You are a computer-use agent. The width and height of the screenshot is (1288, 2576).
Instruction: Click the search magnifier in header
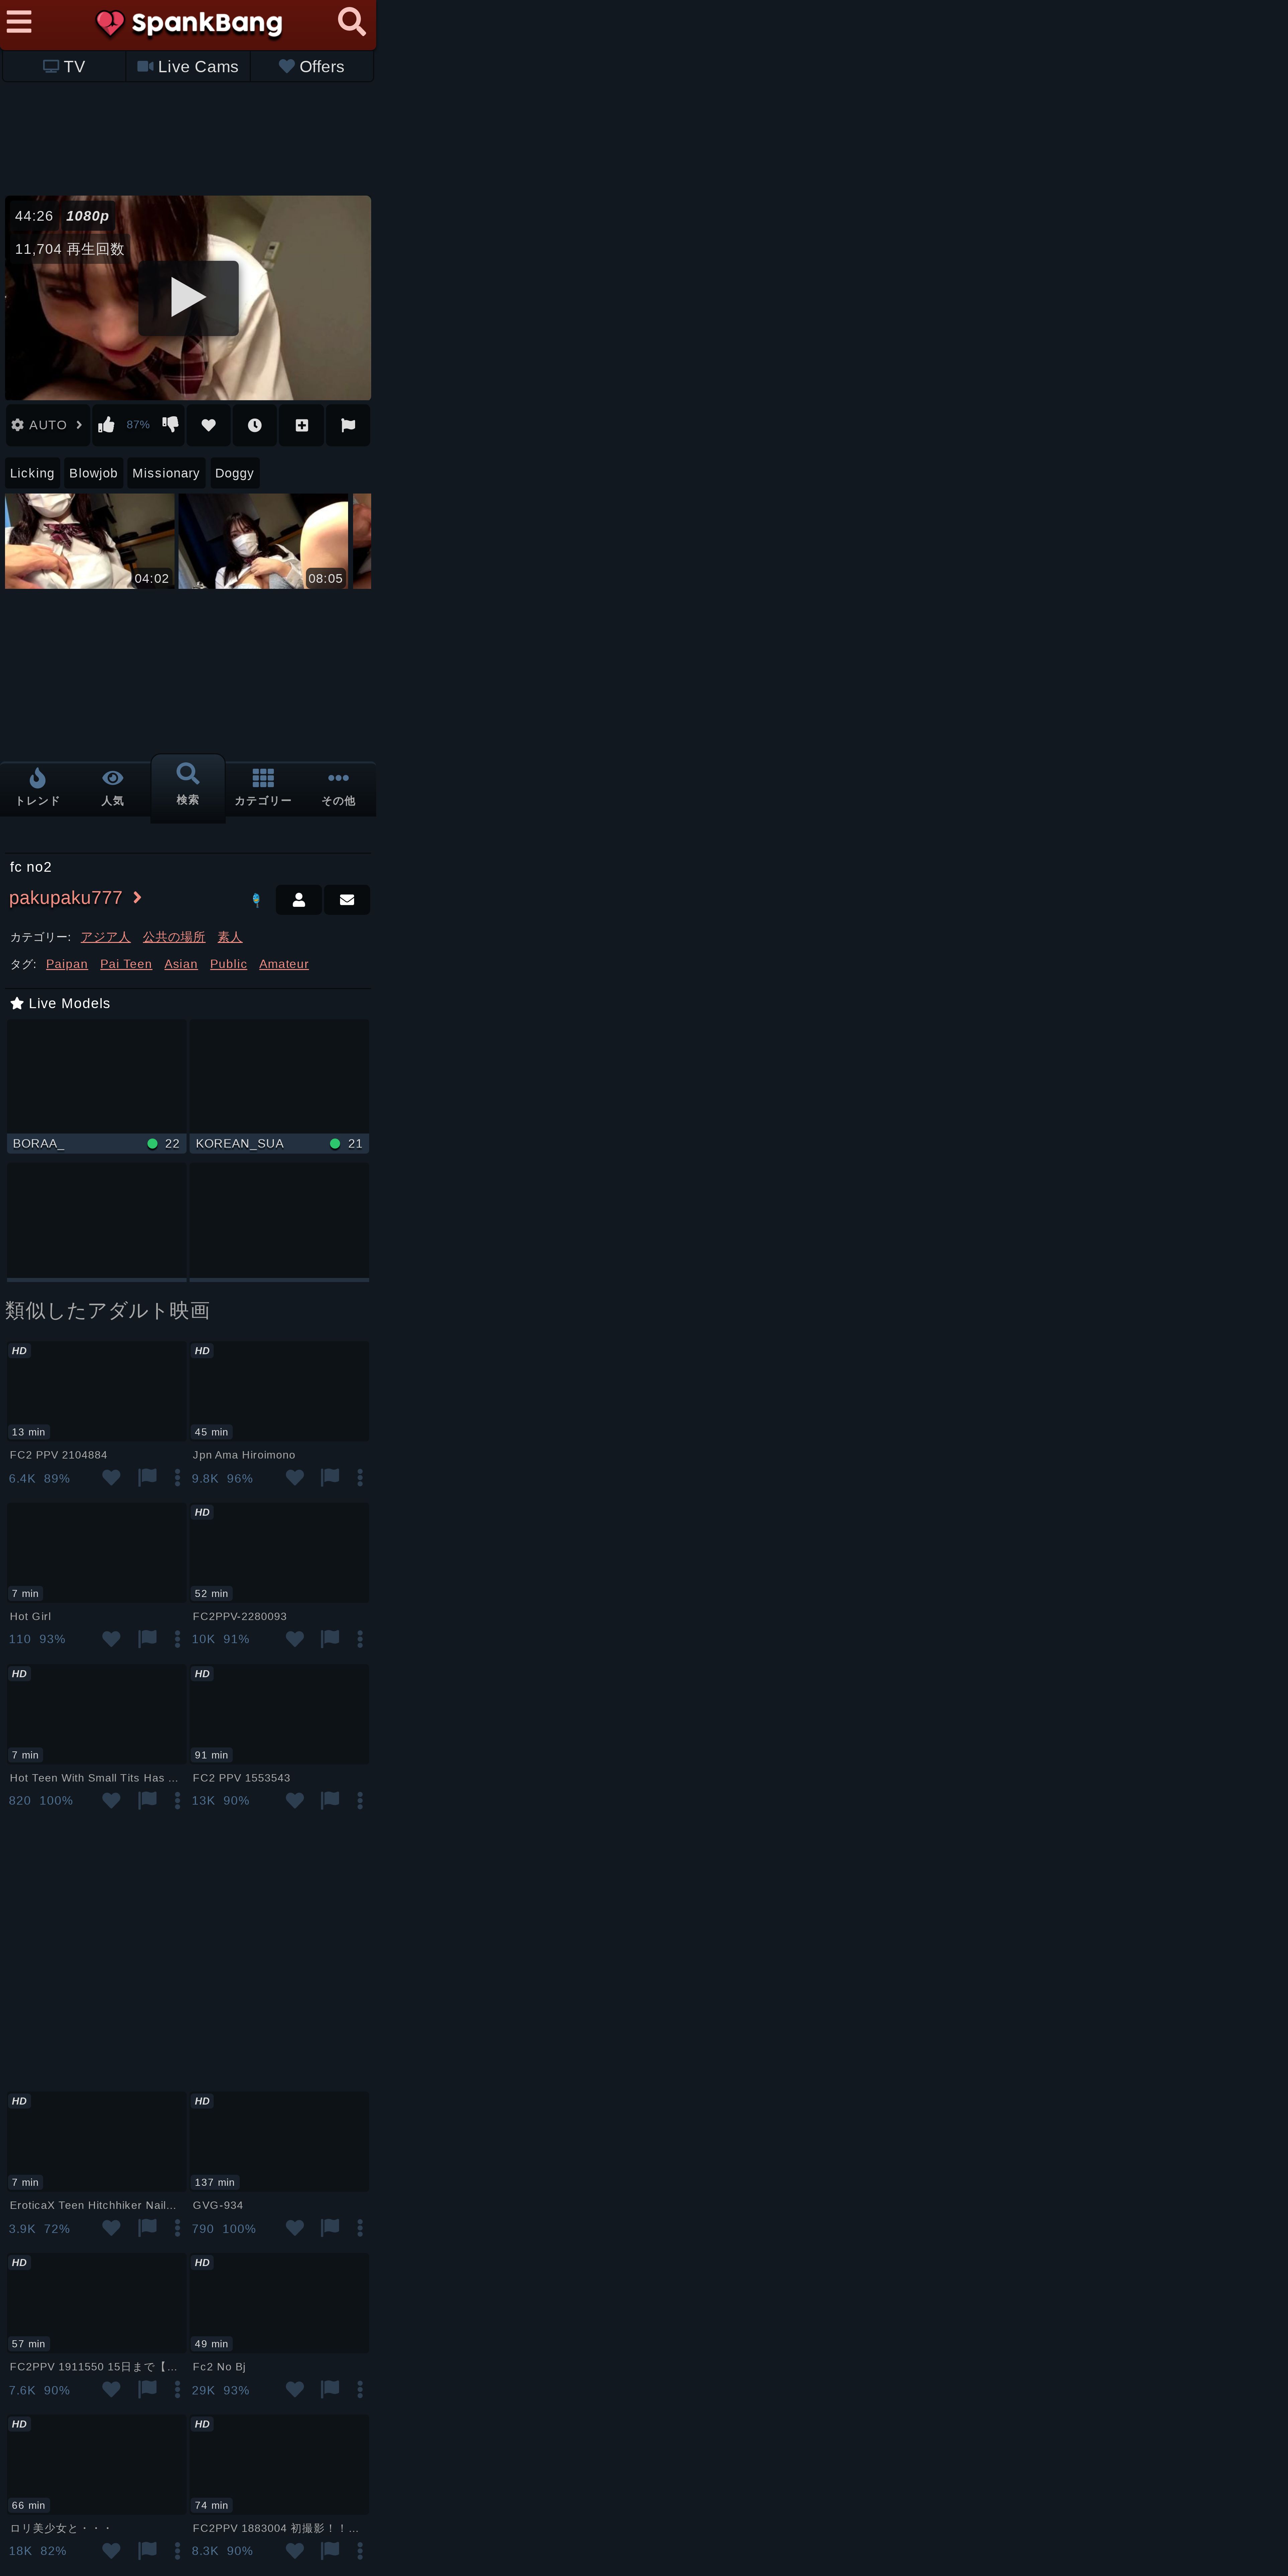click(351, 22)
